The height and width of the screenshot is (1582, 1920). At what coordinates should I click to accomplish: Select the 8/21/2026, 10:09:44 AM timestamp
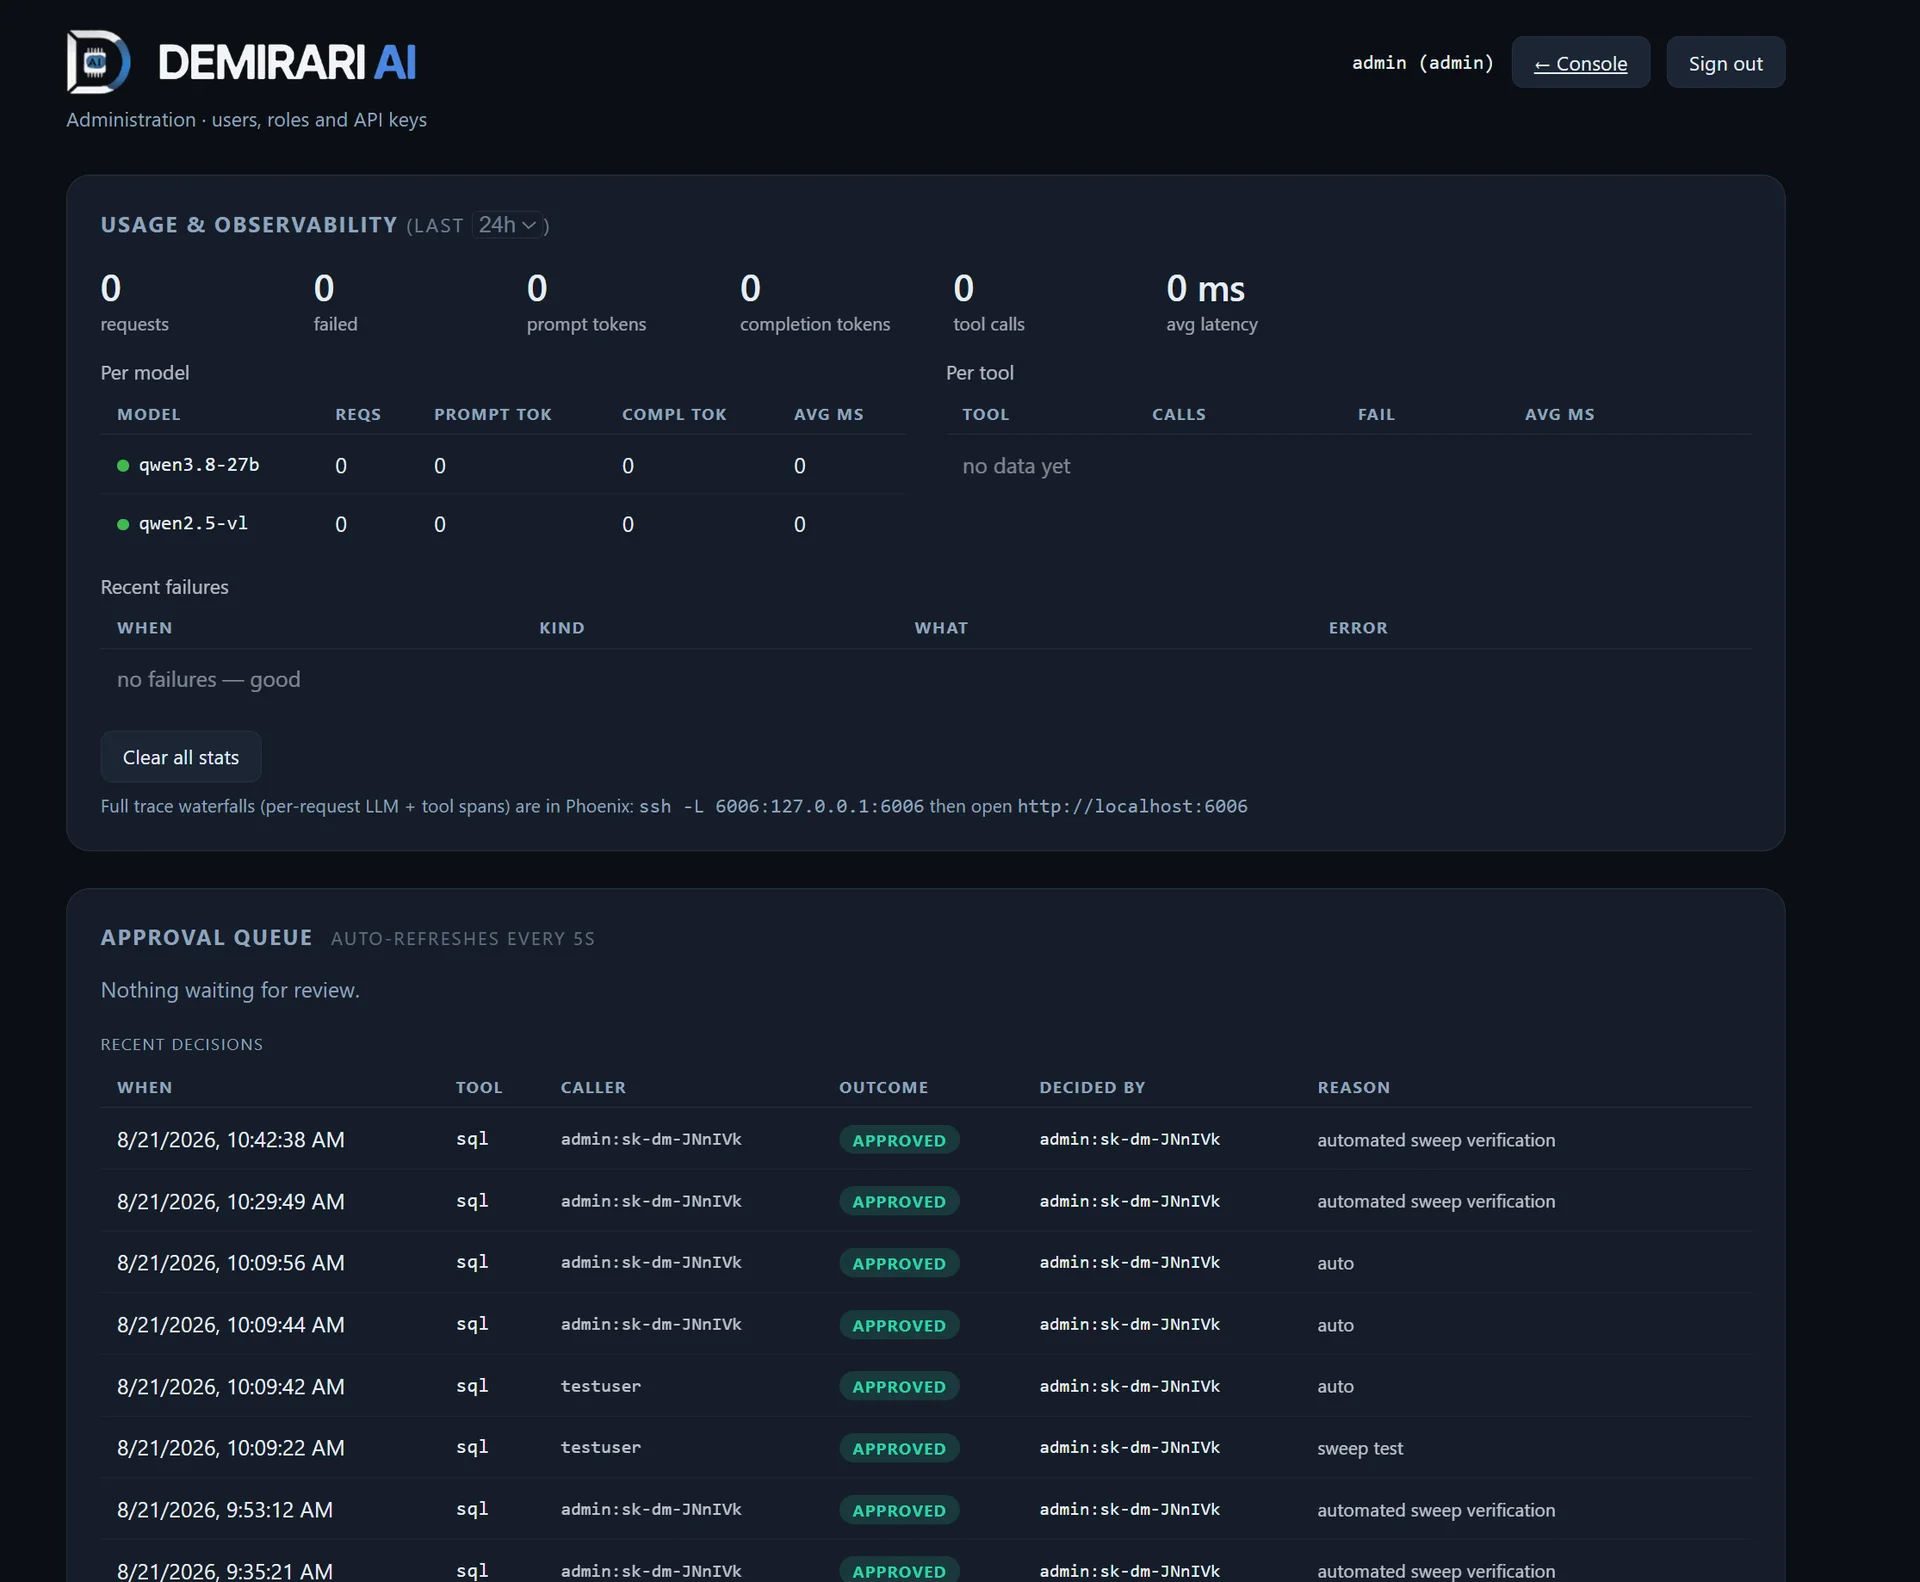(x=231, y=1325)
